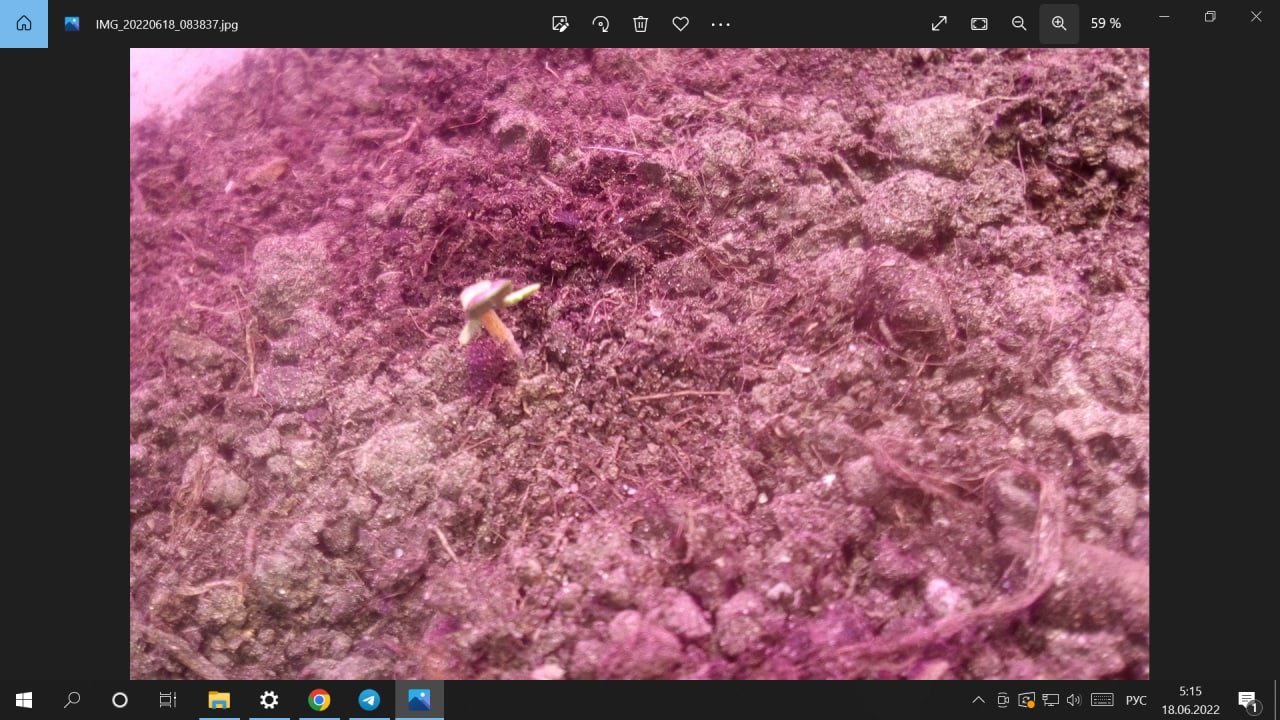Screen dimensions: 1280x720
Task: Open the Windows Start menu
Action: [24, 700]
